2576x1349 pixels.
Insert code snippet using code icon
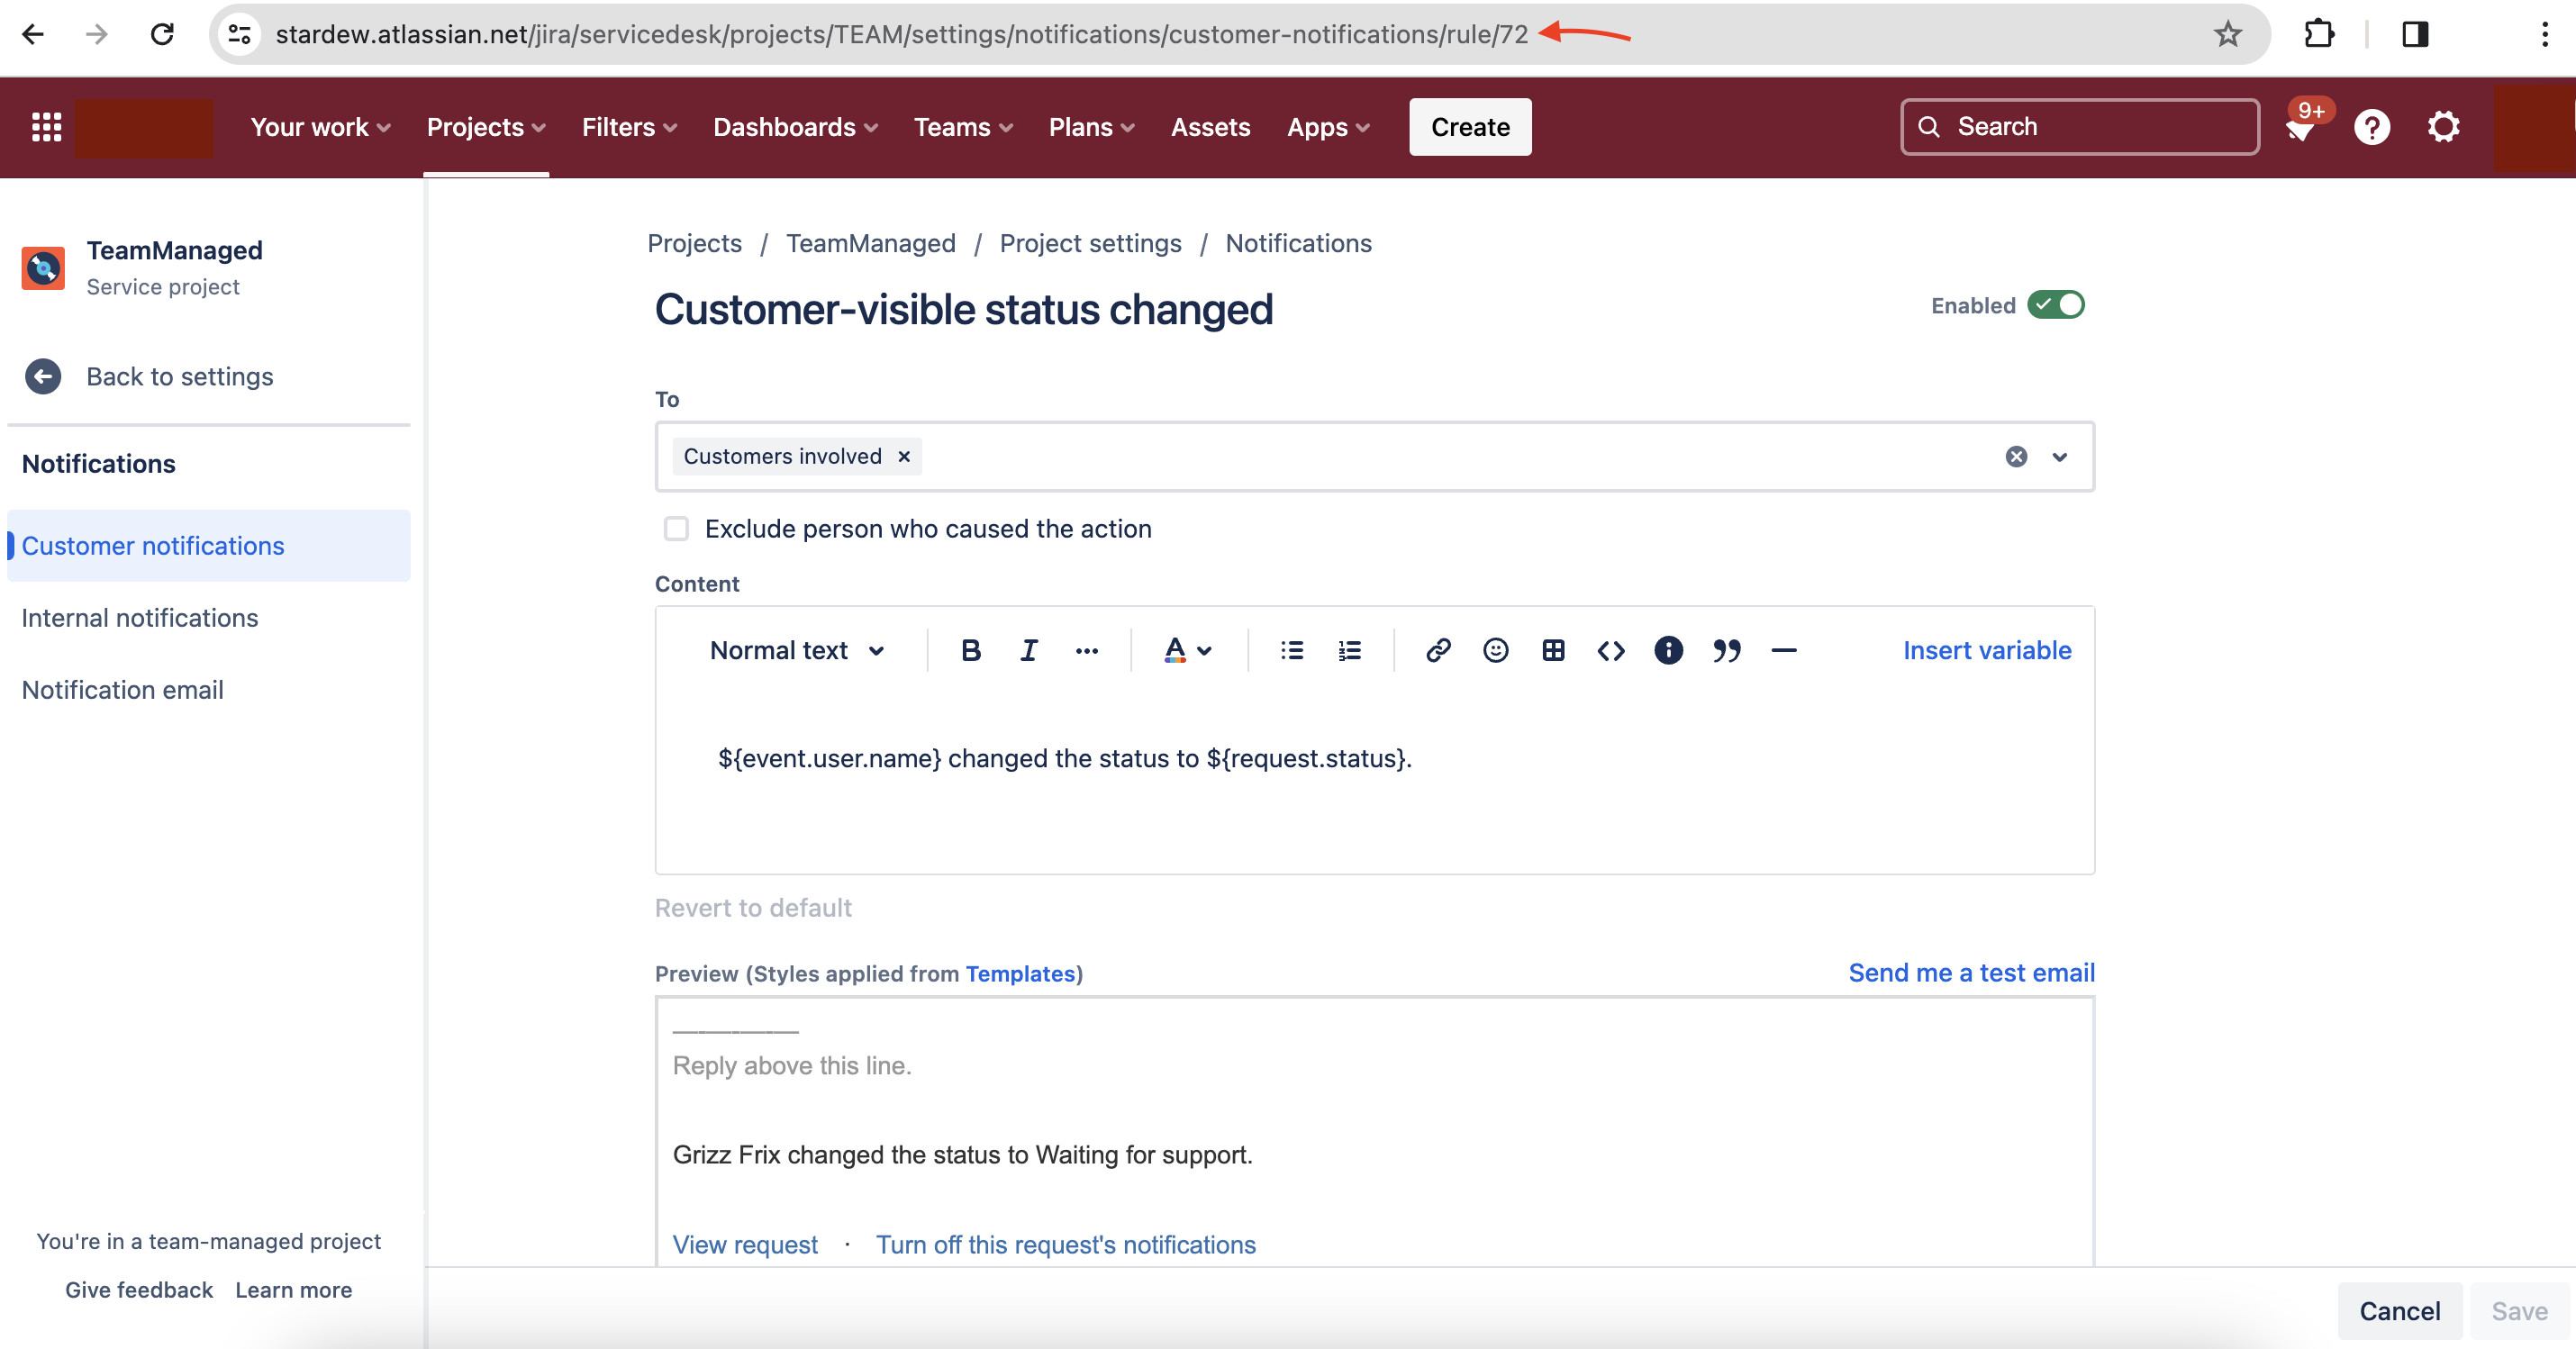pyautogui.click(x=1610, y=650)
